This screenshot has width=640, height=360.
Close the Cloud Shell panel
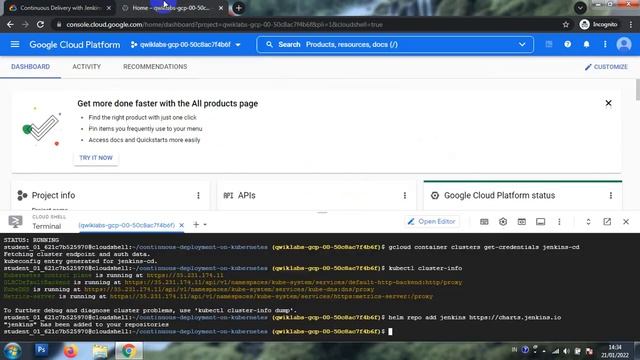tap(626, 222)
